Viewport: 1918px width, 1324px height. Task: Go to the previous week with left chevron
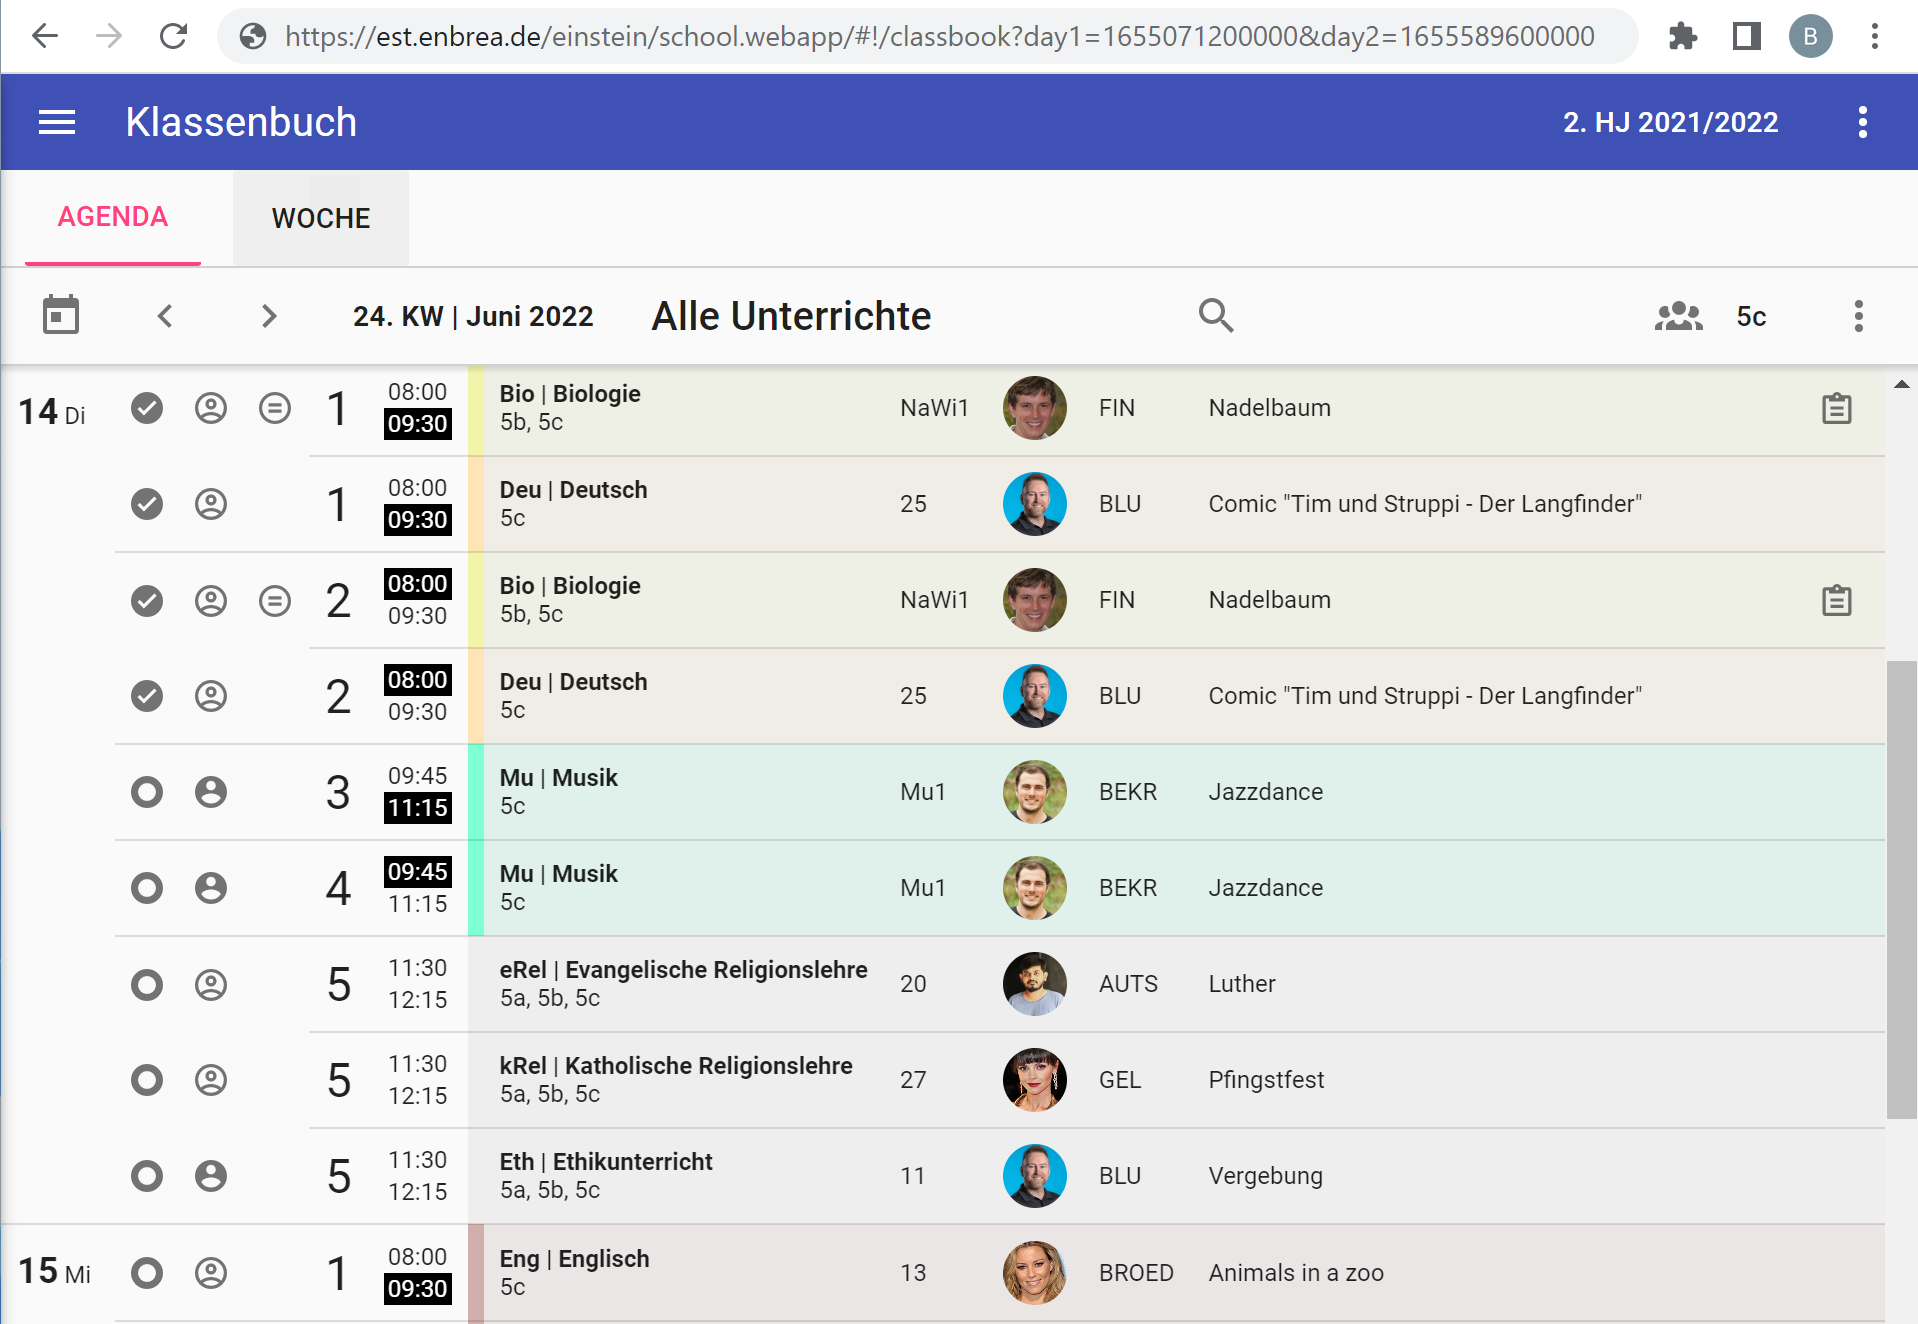click(x=166, y=316)
